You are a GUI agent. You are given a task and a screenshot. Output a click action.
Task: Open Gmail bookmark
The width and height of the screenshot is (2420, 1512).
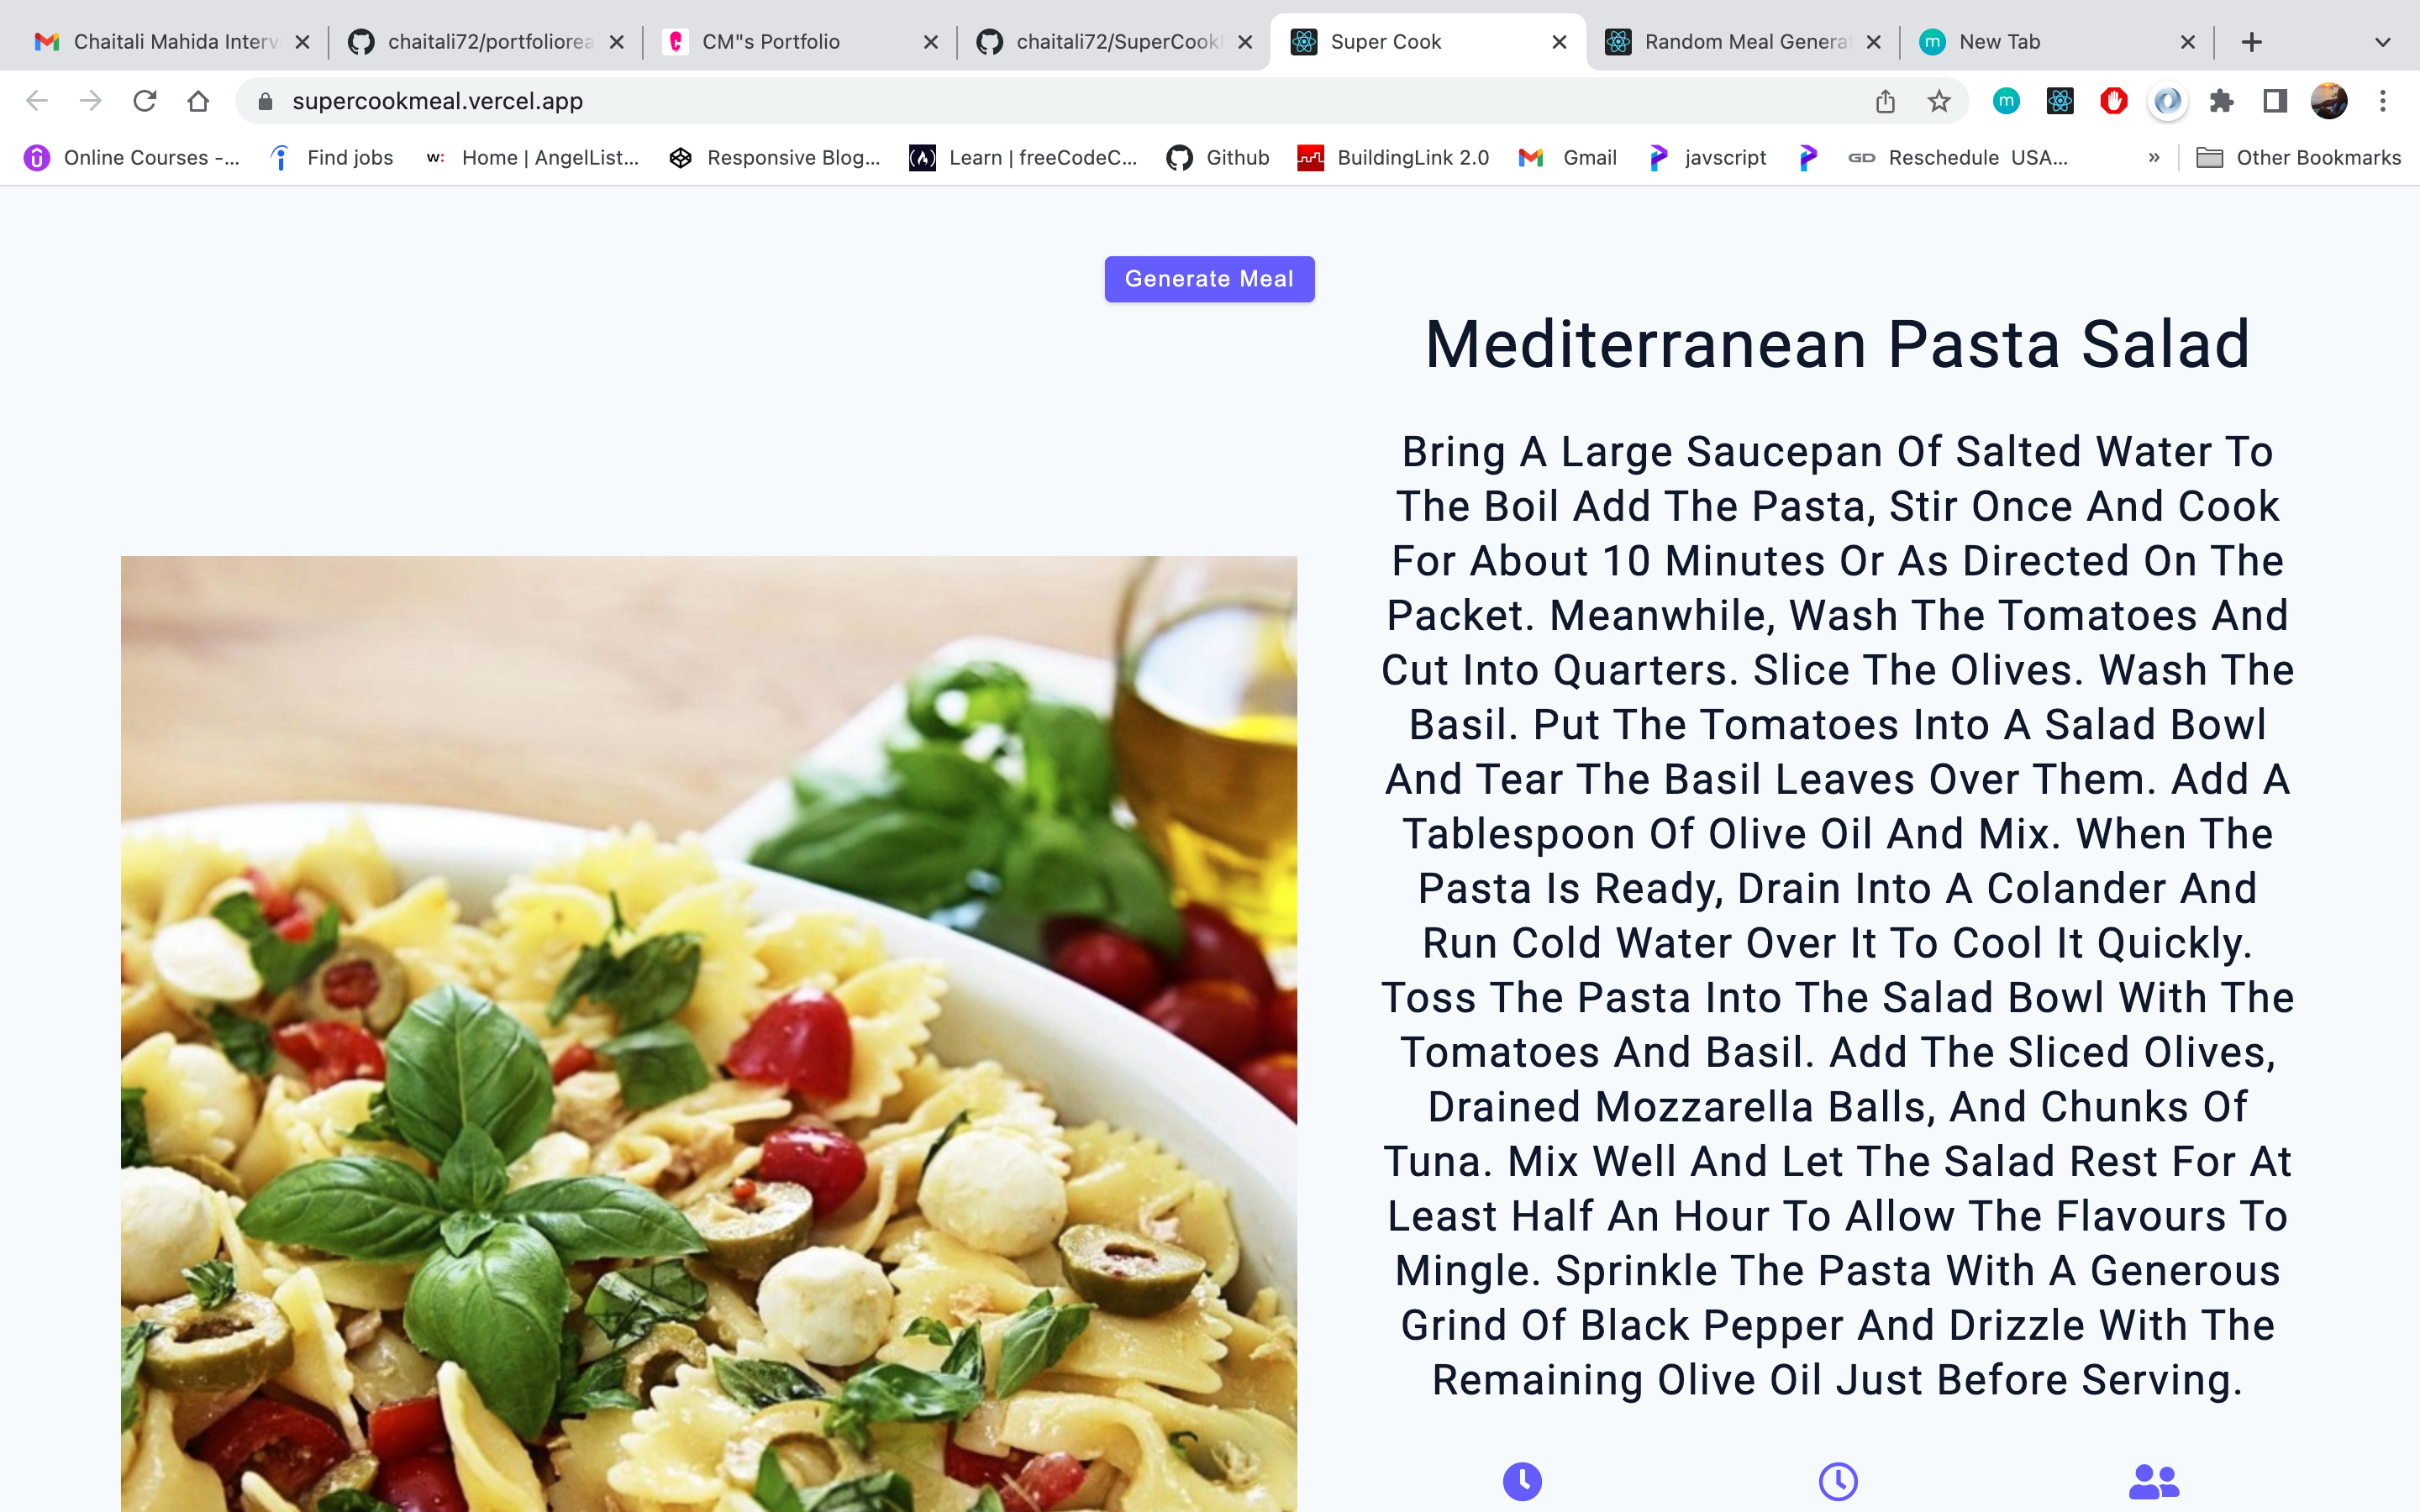[x=1567, y=158]
